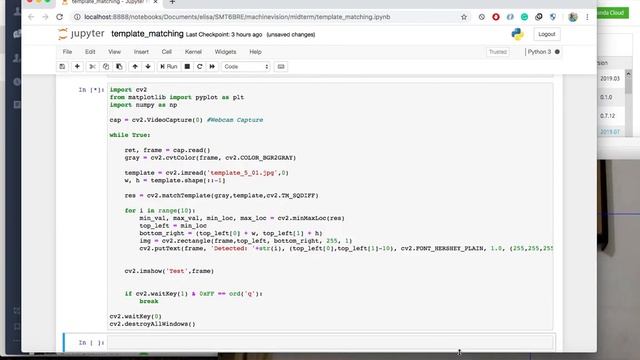Select version 0.7.12 in background window
The width and height of the screenshot is (640, 360).
pyautogui.click(x=607, y=116)
